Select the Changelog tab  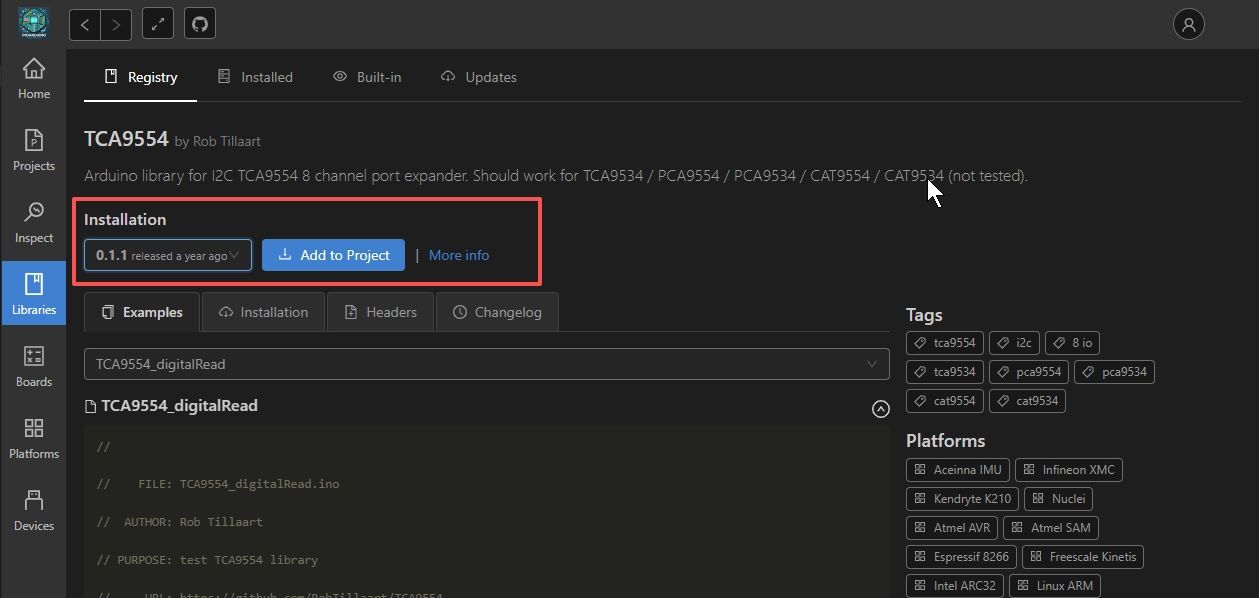pos(497,312)
